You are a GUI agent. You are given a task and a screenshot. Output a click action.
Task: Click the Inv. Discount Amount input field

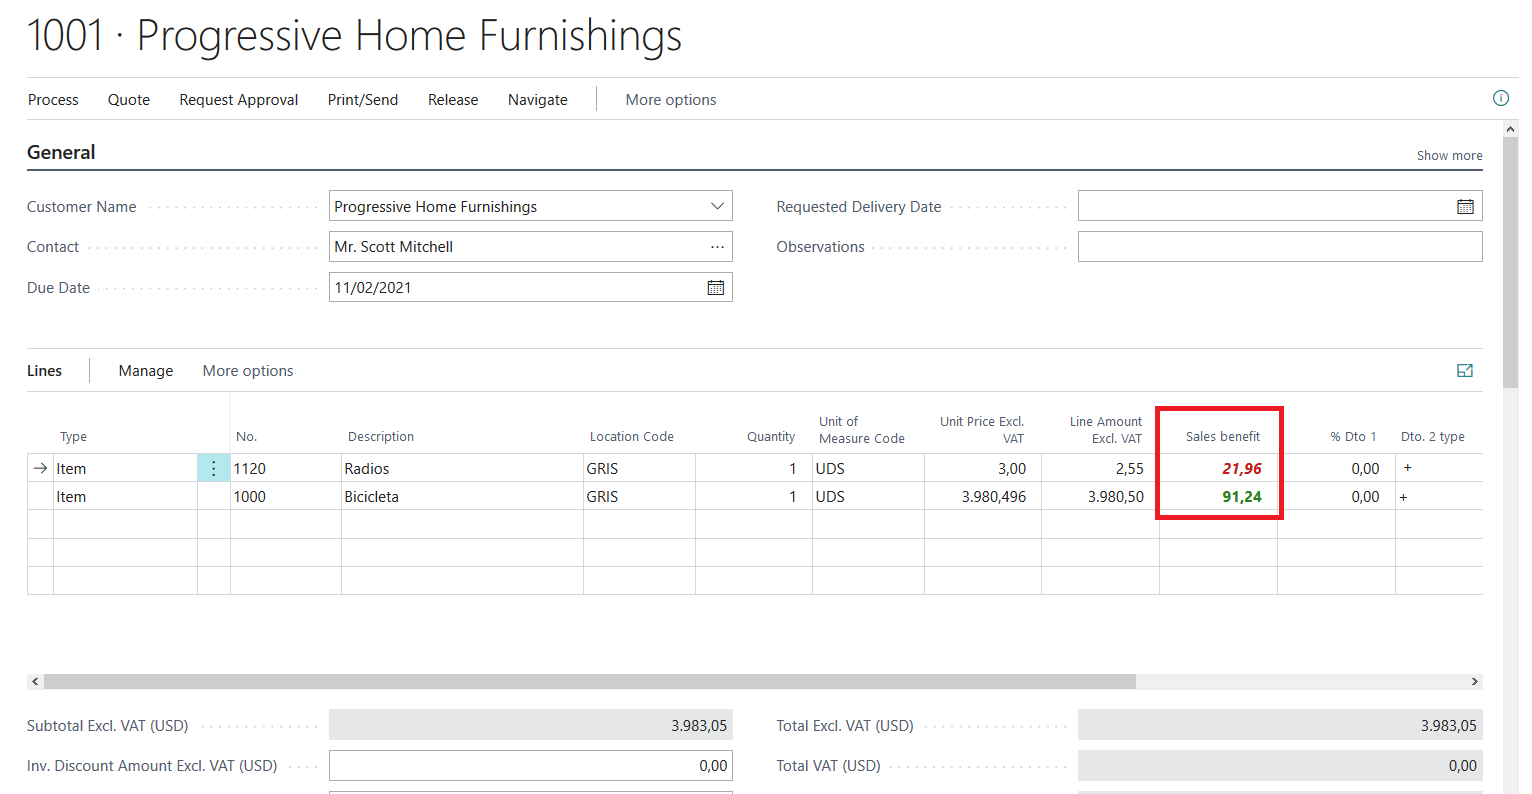pos(530,766)
